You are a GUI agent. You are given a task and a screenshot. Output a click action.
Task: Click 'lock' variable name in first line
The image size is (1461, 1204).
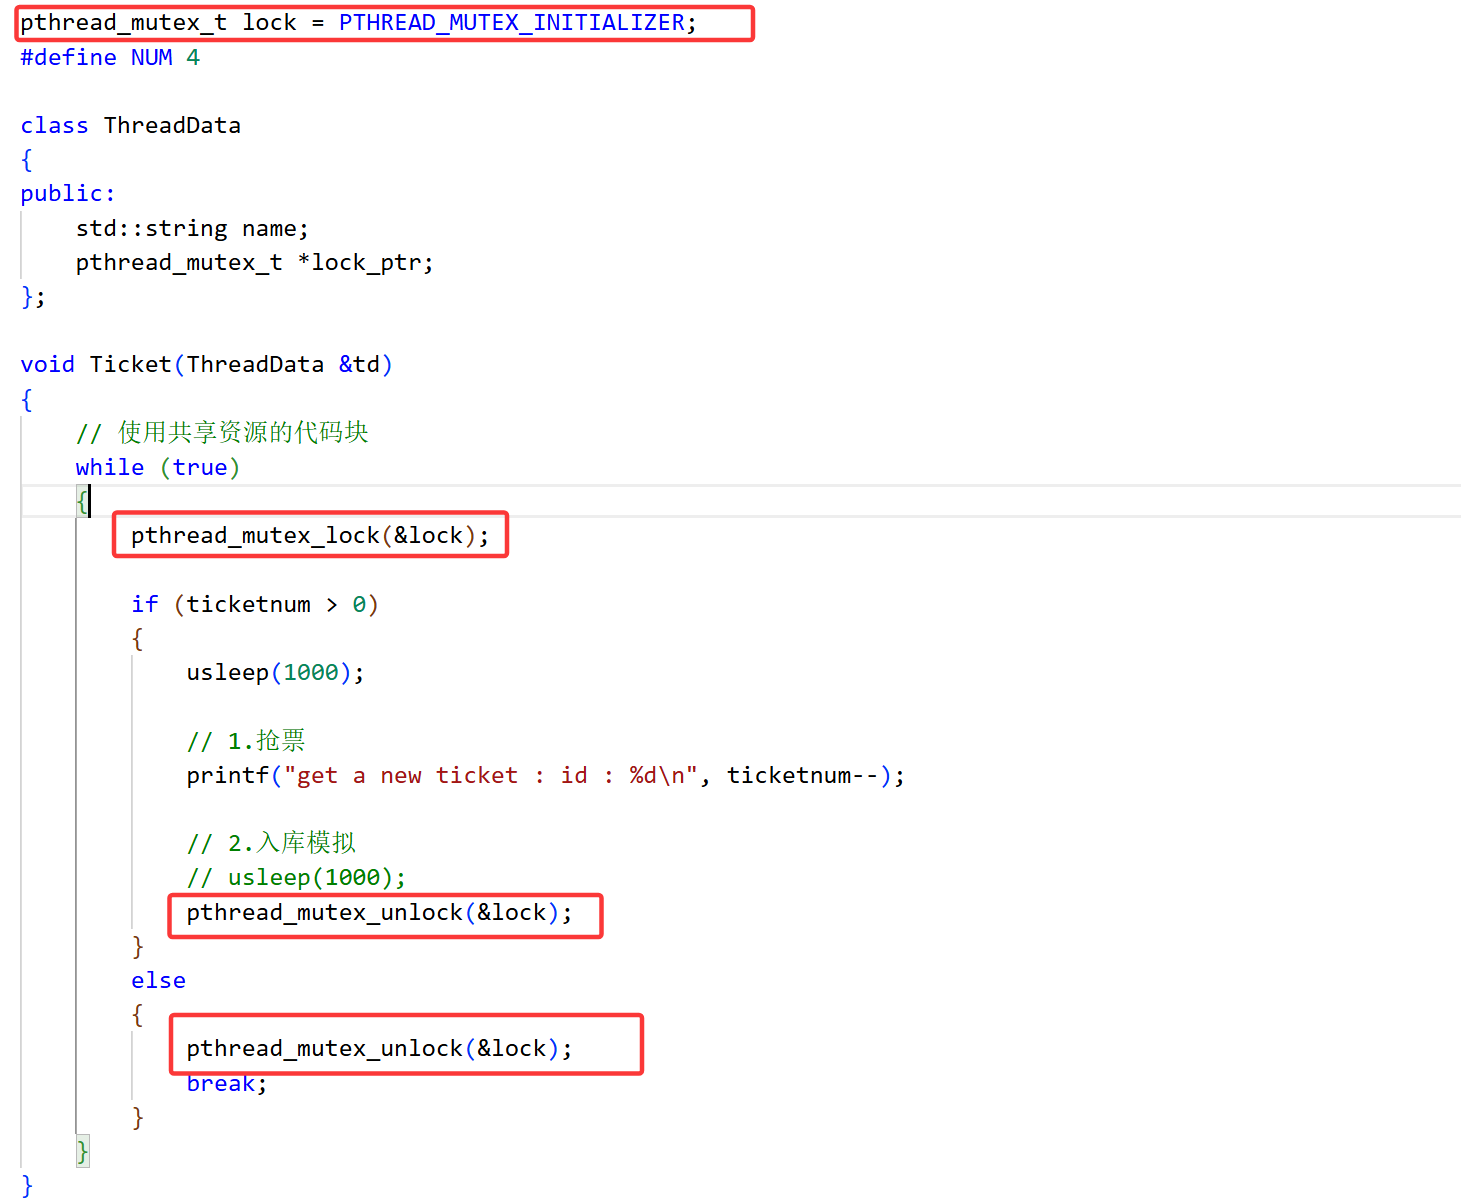pos(270,22)
